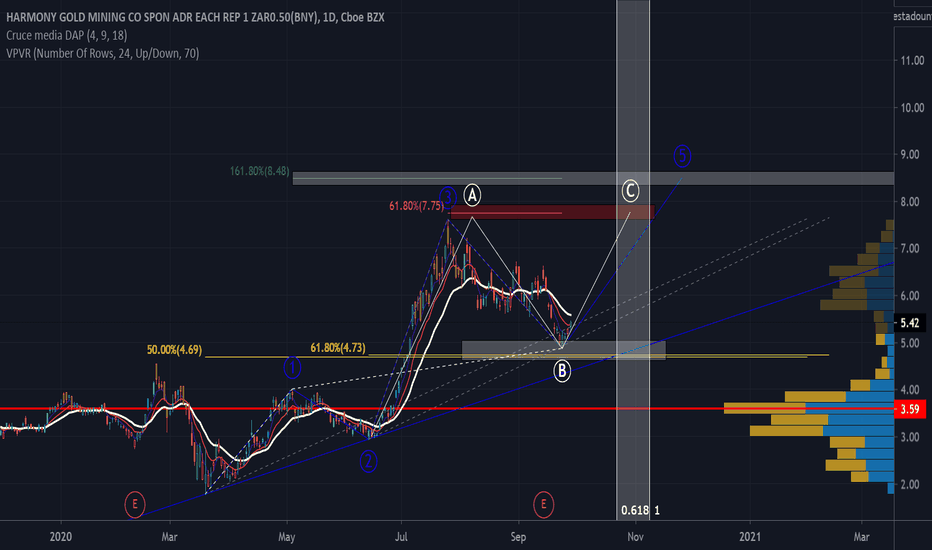
Task: Click the Jul time axis label
Action: coord(401,537)
